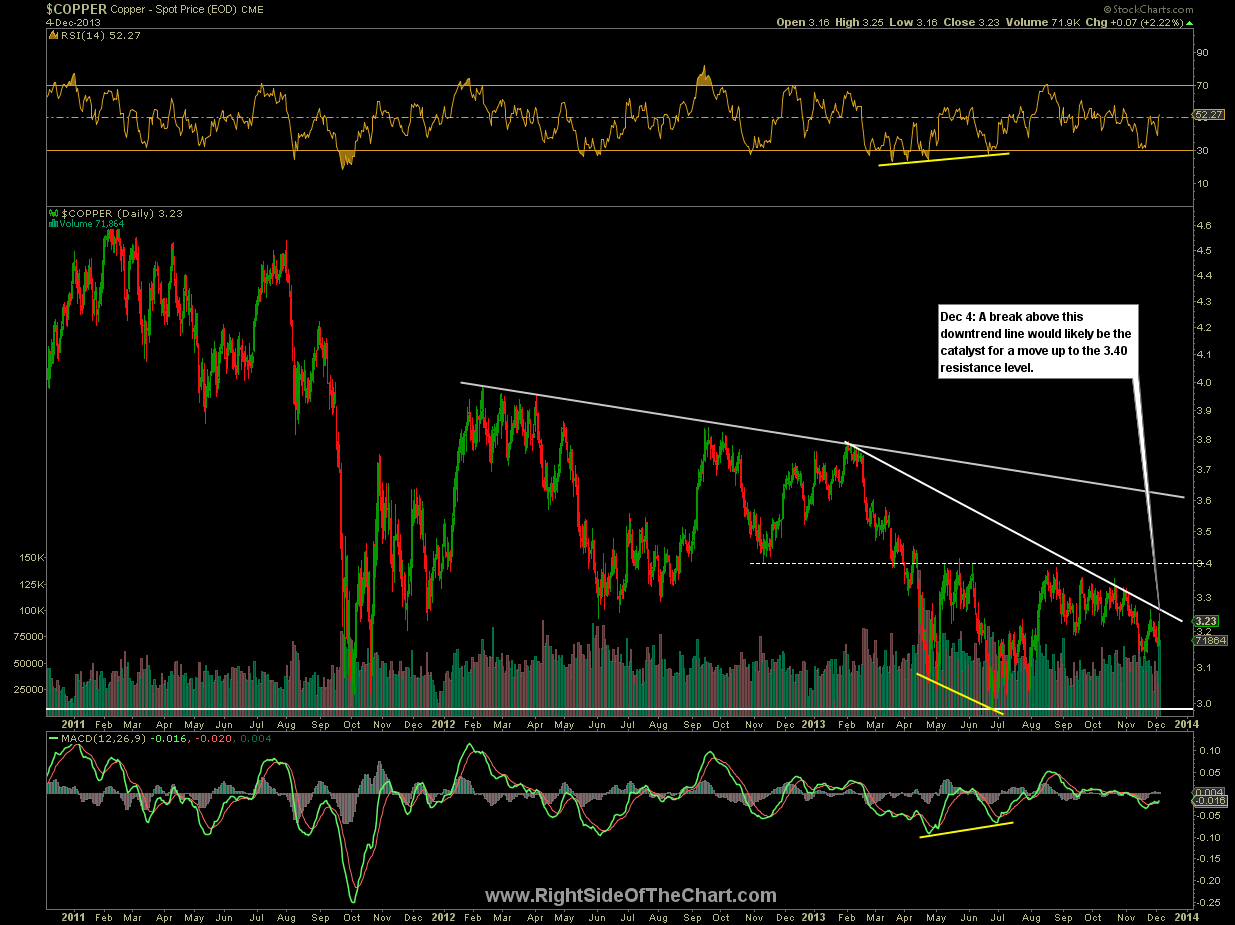Screen dimensions: 1235x925
Task: Click the 3.23 current price tag
Action: [1203, 620]
